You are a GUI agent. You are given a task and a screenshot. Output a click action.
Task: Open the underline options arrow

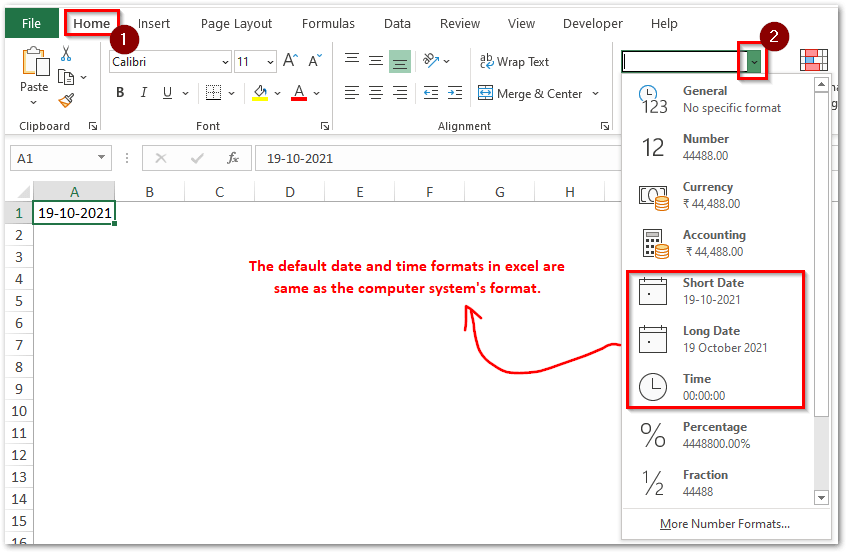pos(185,93)
